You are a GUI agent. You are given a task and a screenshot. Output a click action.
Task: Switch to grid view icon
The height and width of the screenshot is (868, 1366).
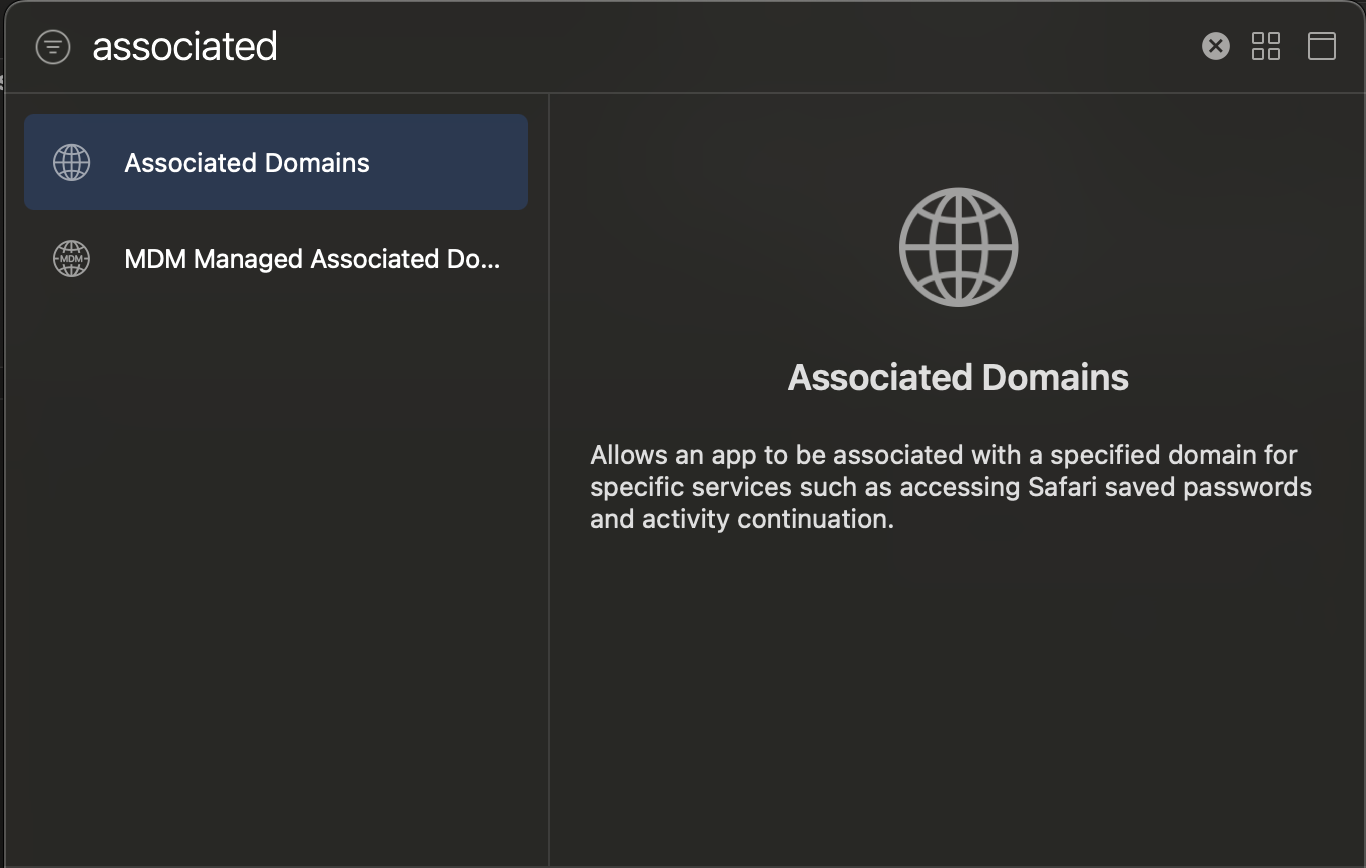pyautogui.click(x=1266, y=46)
